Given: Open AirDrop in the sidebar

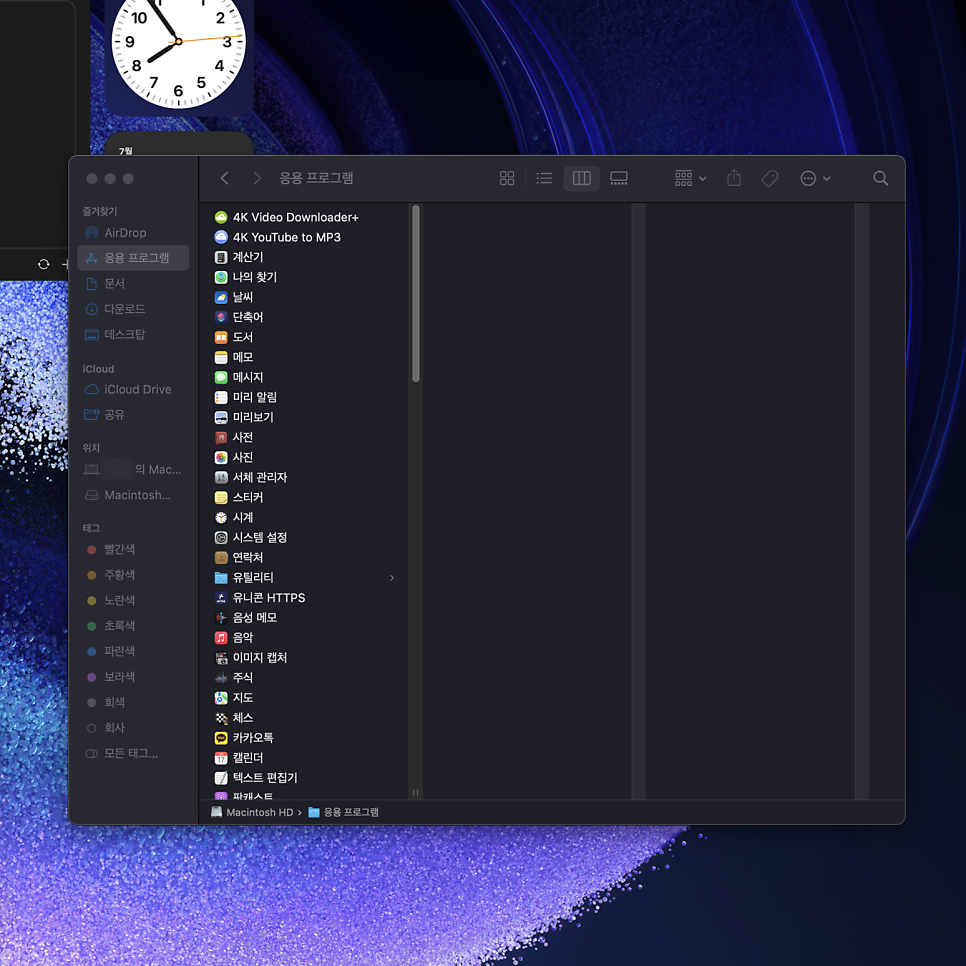Looking at the screenshot, I should click(133, 233).
